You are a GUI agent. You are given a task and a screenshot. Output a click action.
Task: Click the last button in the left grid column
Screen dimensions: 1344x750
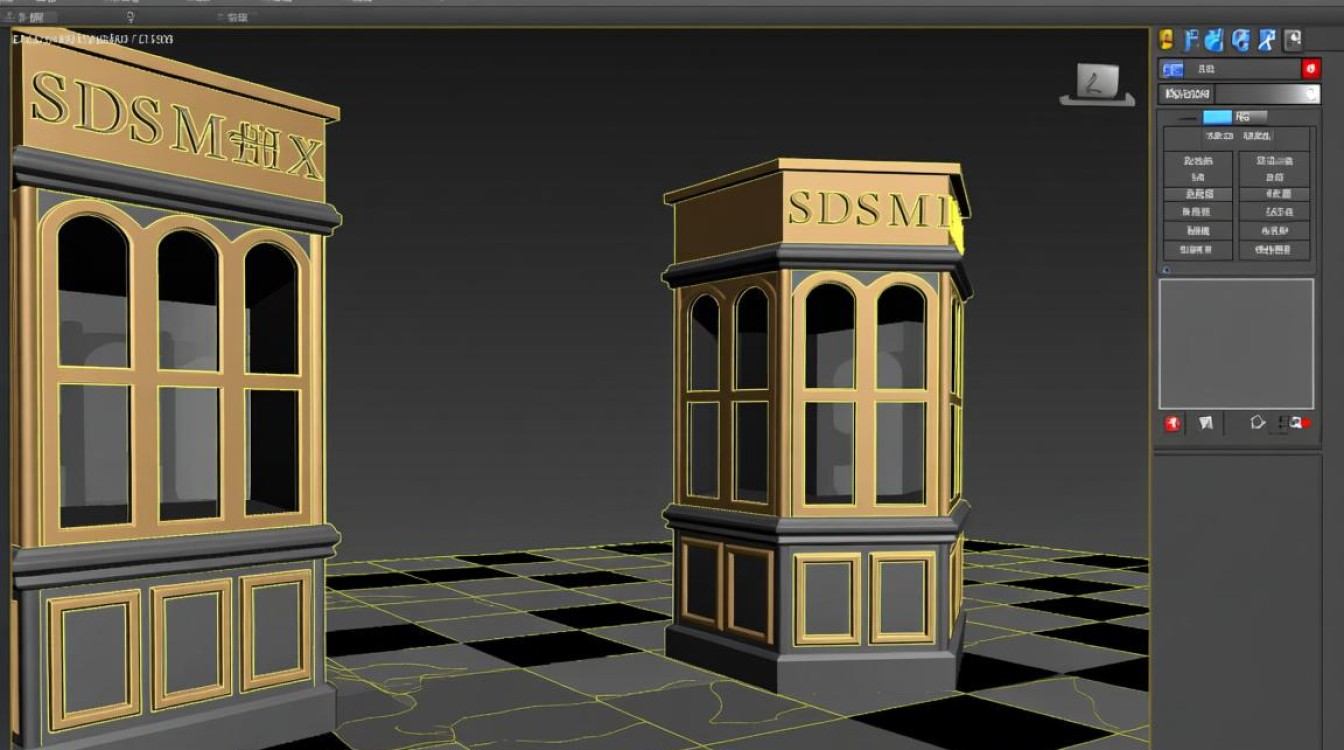pyautogui.click(x=1198, y=250)
